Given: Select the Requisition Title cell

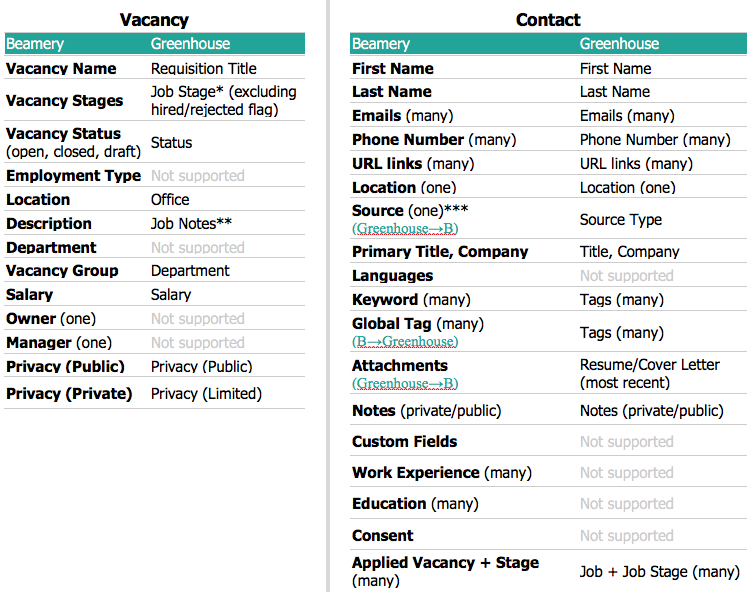Looking at the screenshot, I should 204,69.
